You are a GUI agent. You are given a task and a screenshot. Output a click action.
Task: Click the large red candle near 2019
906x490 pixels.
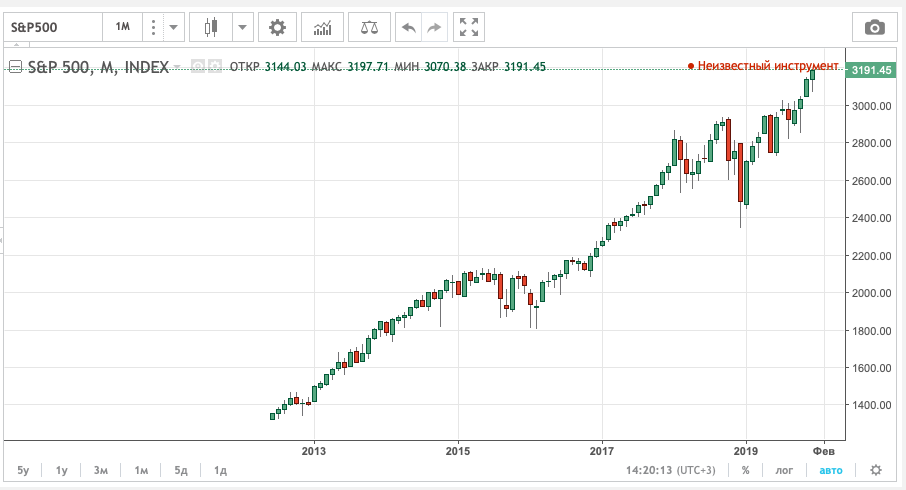tap(740, 172)
